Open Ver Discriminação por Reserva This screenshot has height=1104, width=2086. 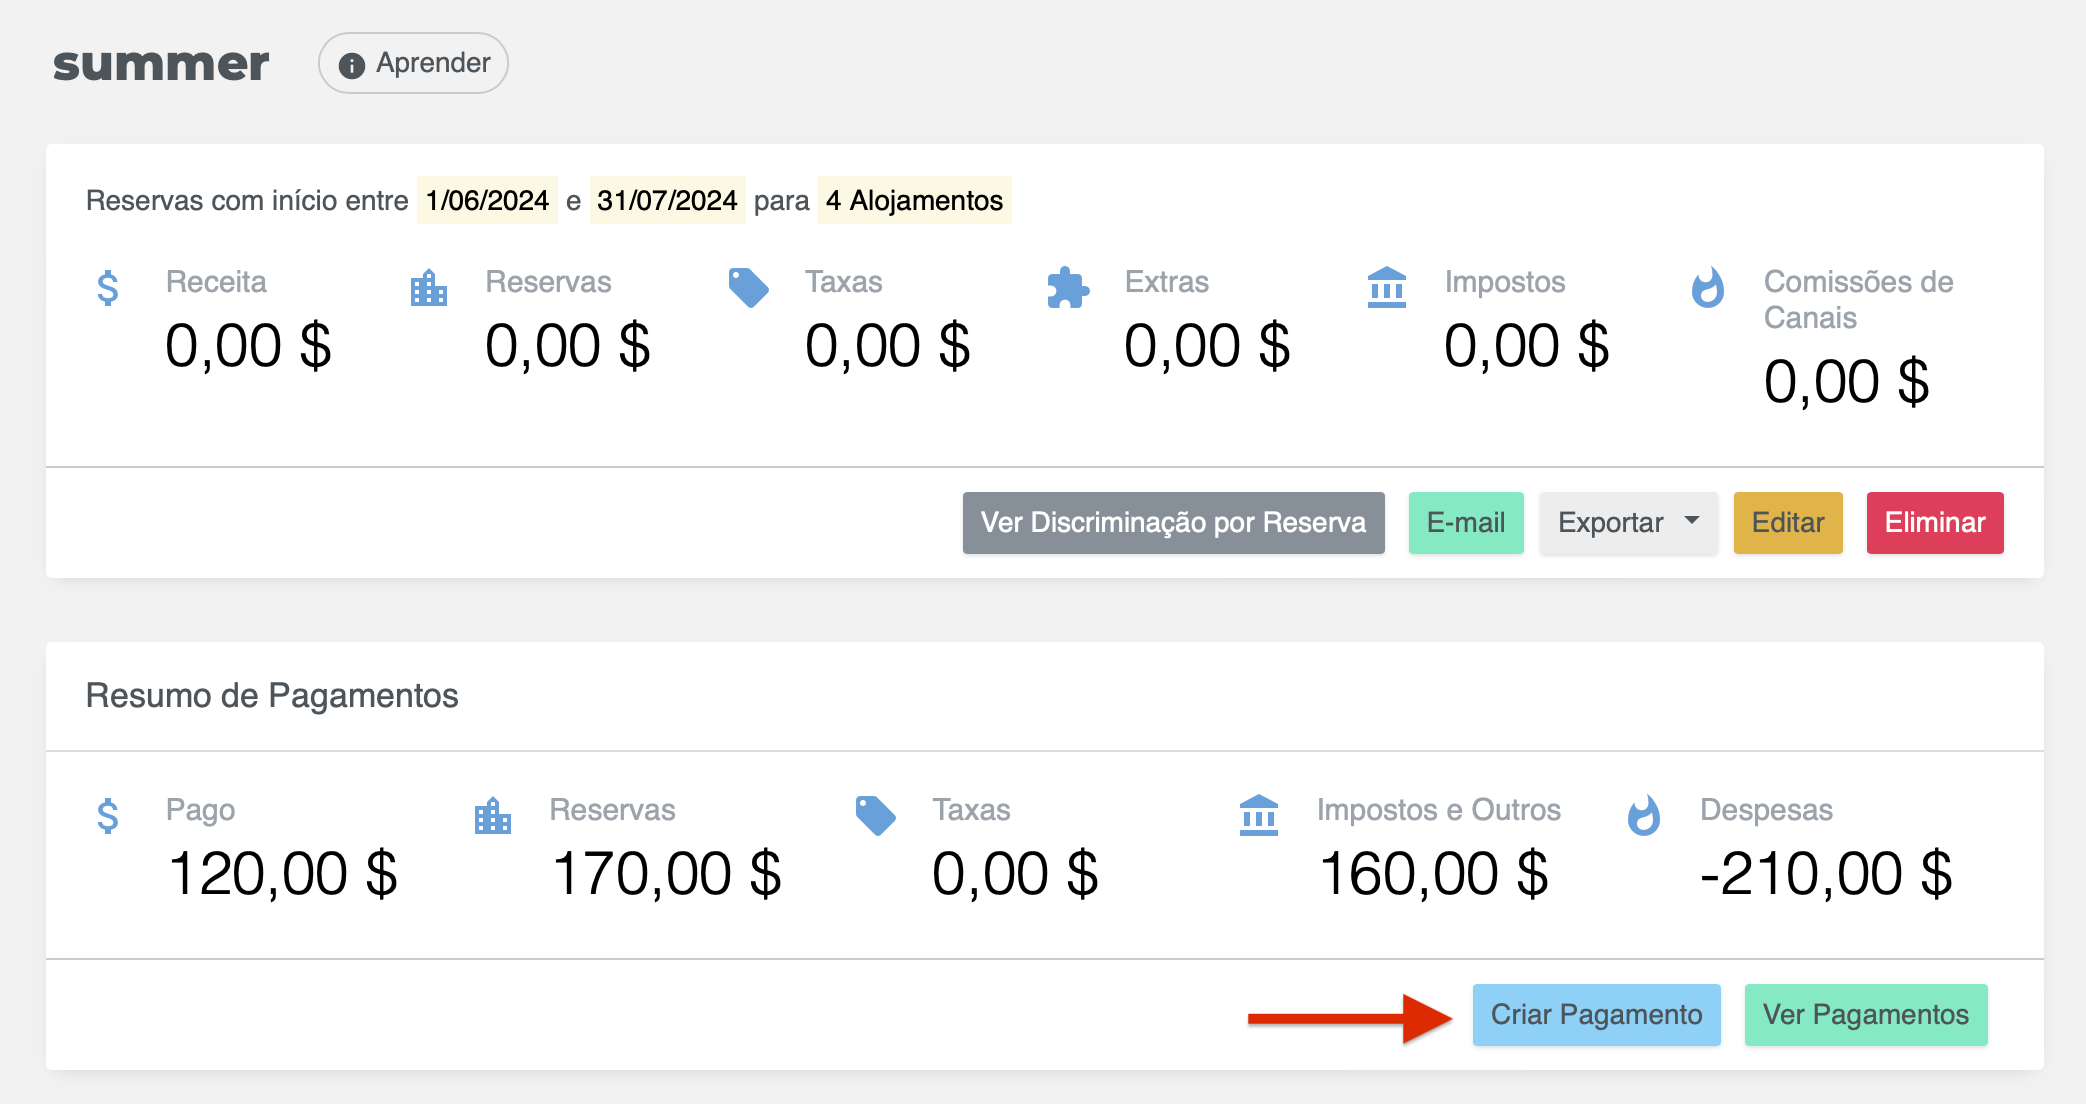[x=1173, y=522]
